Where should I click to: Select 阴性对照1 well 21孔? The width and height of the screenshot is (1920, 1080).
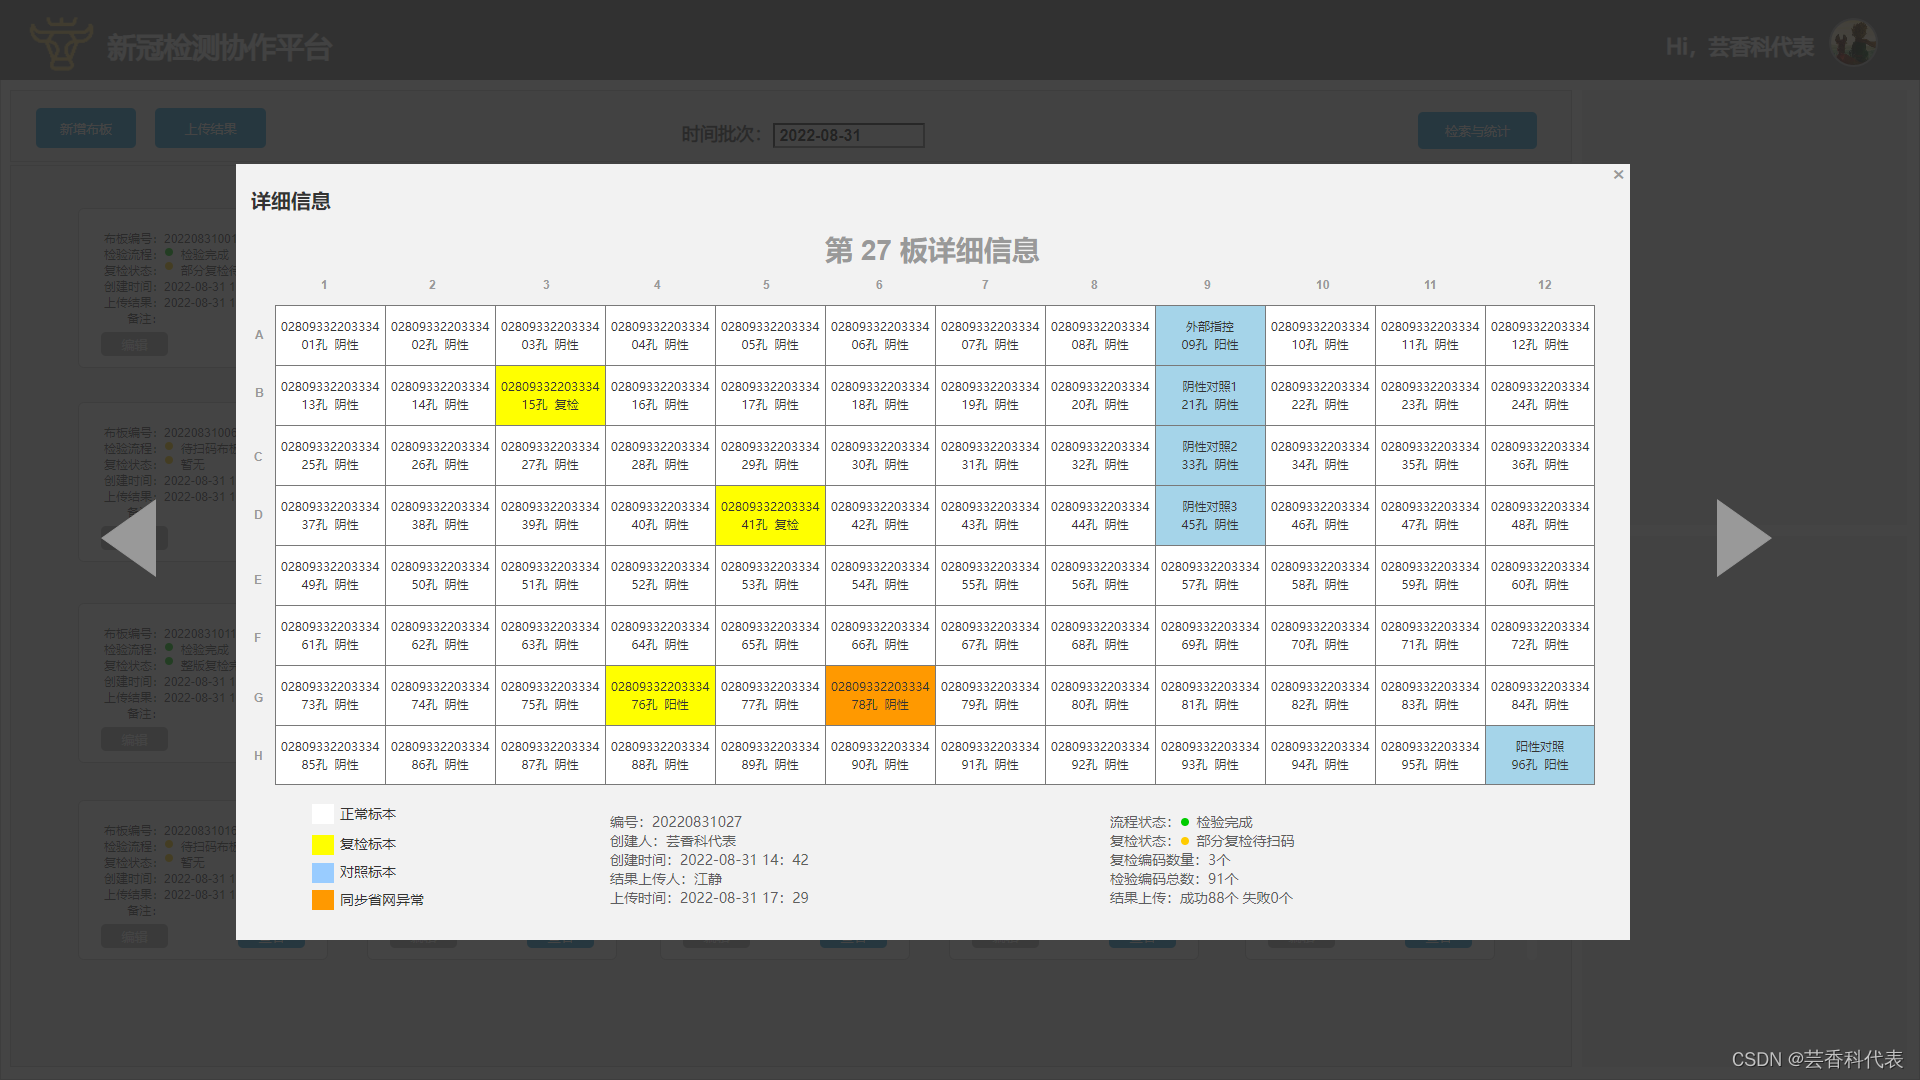[x=1210, y=395]
